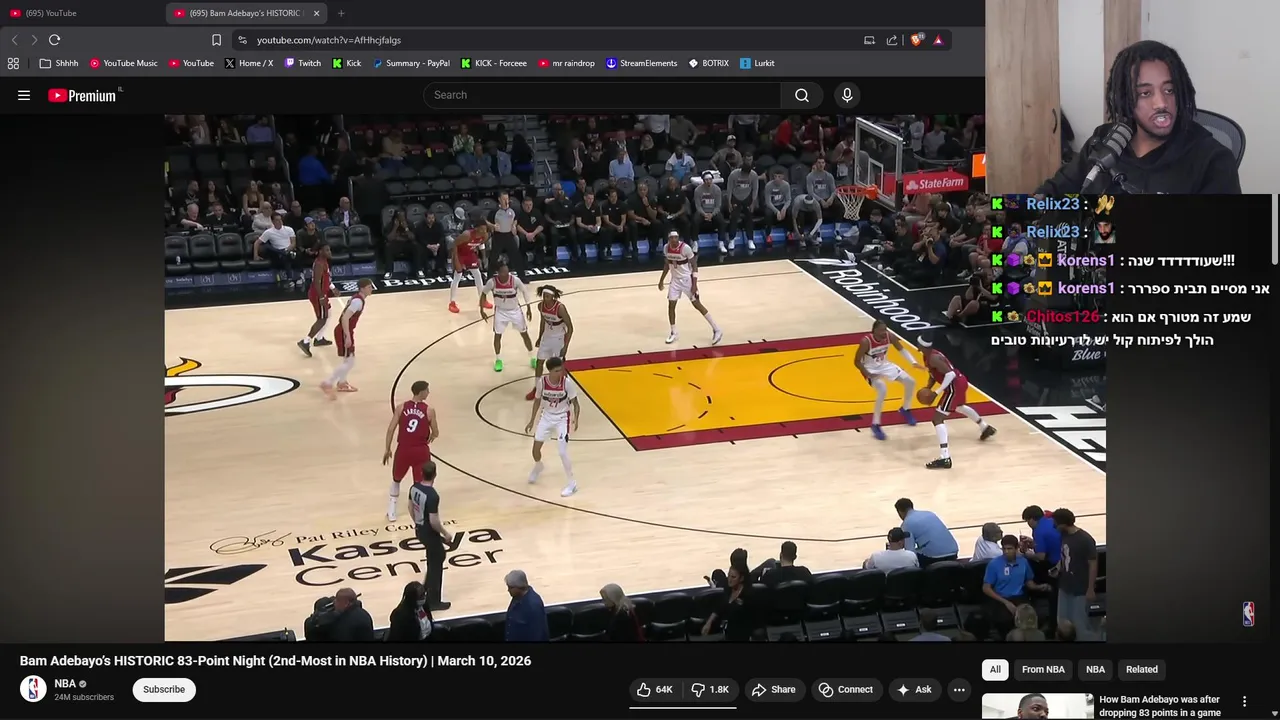Click the Connect button
This screenshot has height=720, width=1280.
point(846,690)
